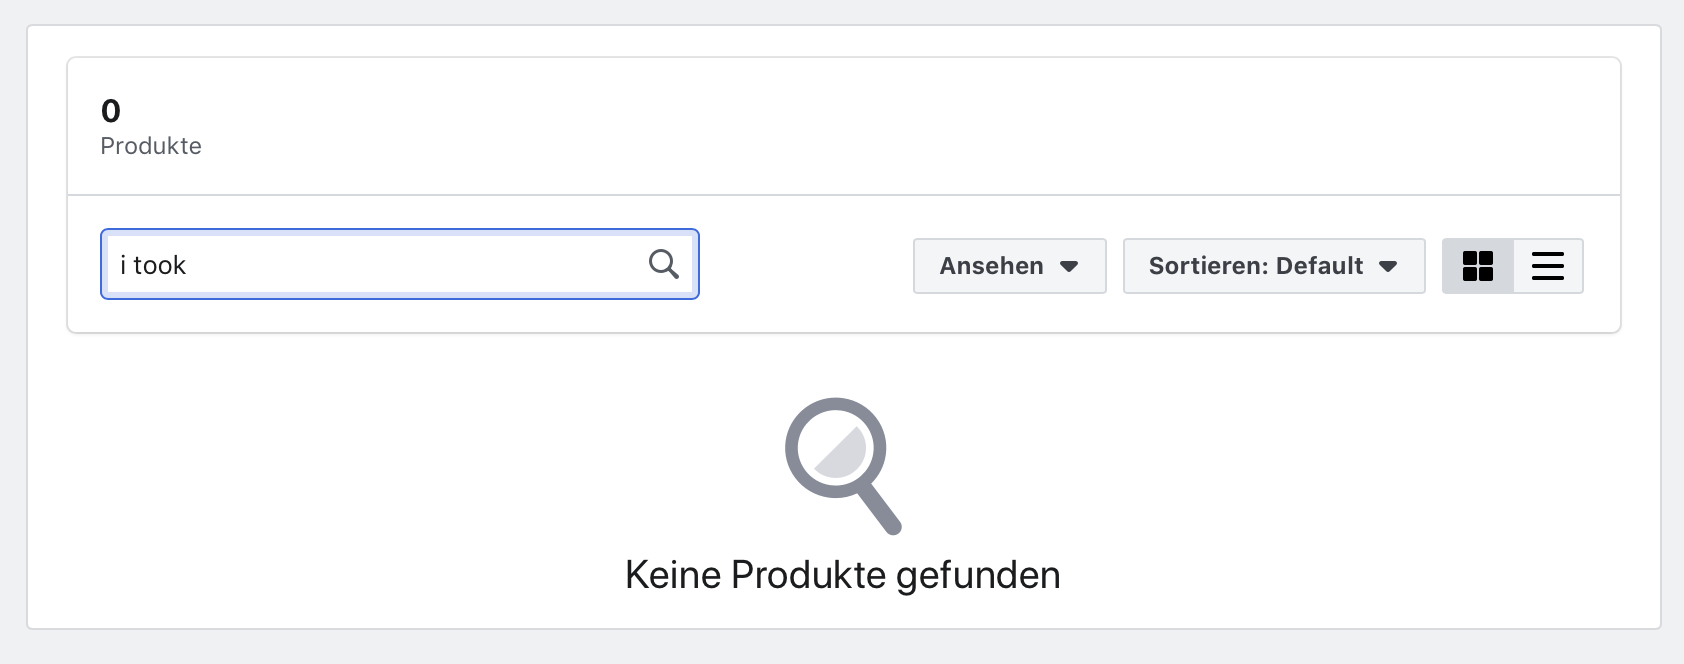Screen dimensions: 1684x664
Task: Click the caret arrow beside Sortieren: Default
Action: (x=1388, y=266)
